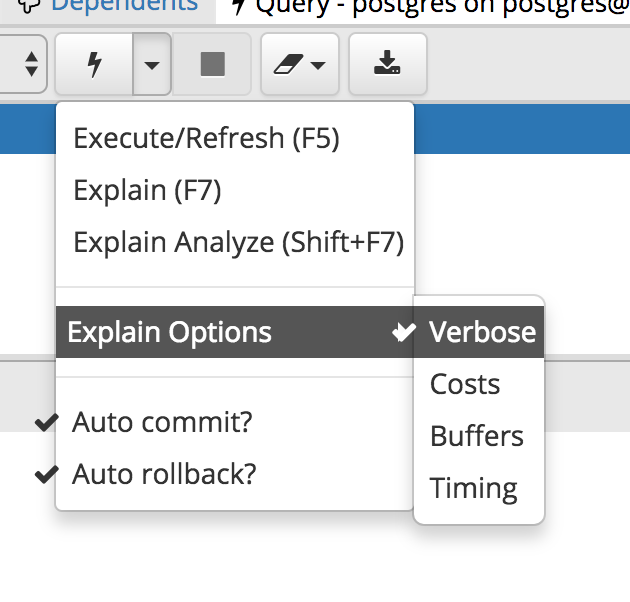
Task: Select Explain Analyze (Shift+F7) option
Action: [x=238, y=242]
